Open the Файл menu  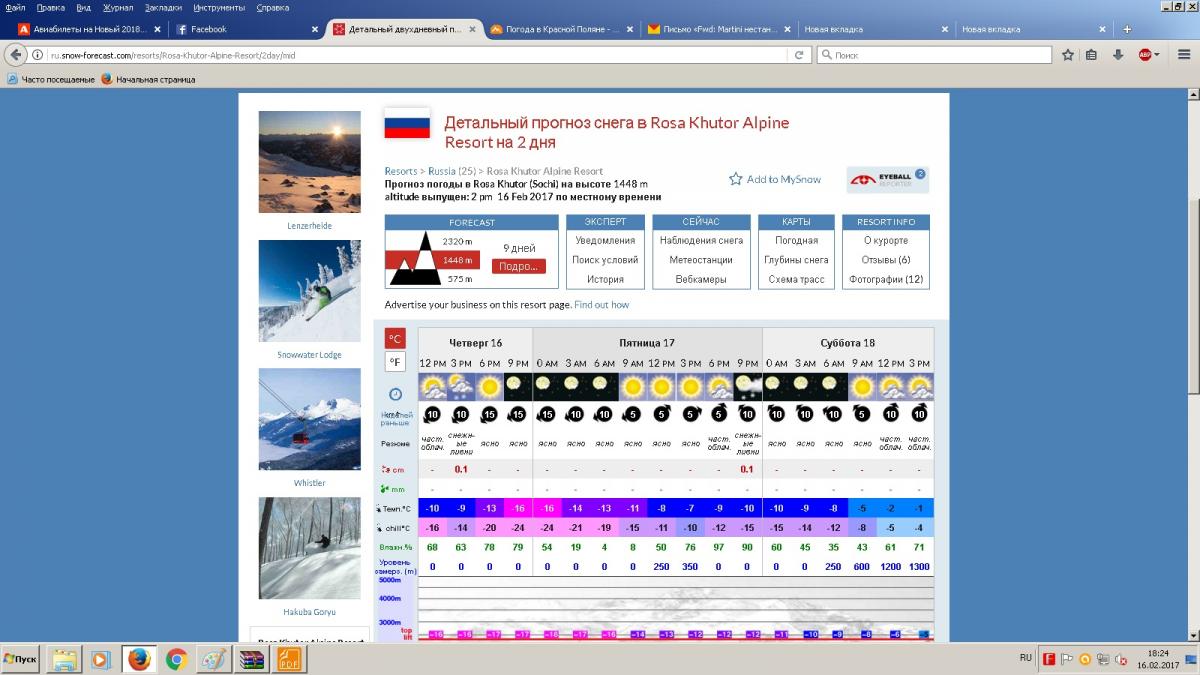[x=15, y=7]
